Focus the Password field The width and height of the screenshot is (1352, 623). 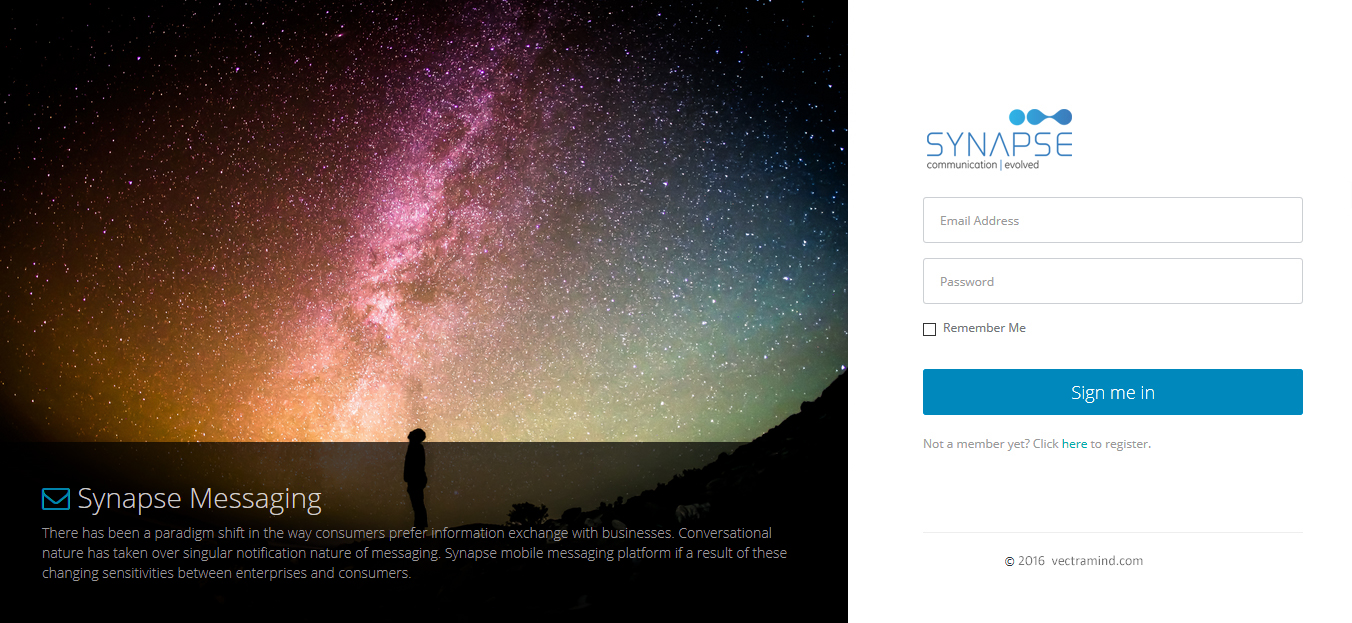click(x=1112, y=281)
